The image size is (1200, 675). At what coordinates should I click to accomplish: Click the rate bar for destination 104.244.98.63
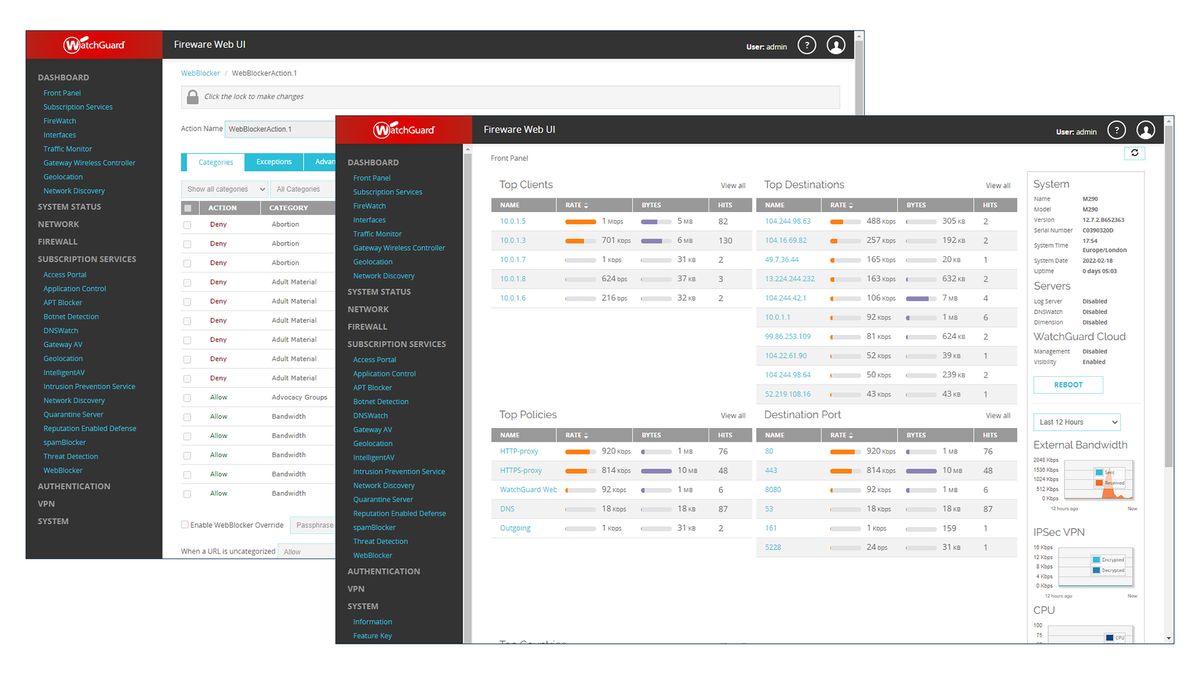(846, 221)
